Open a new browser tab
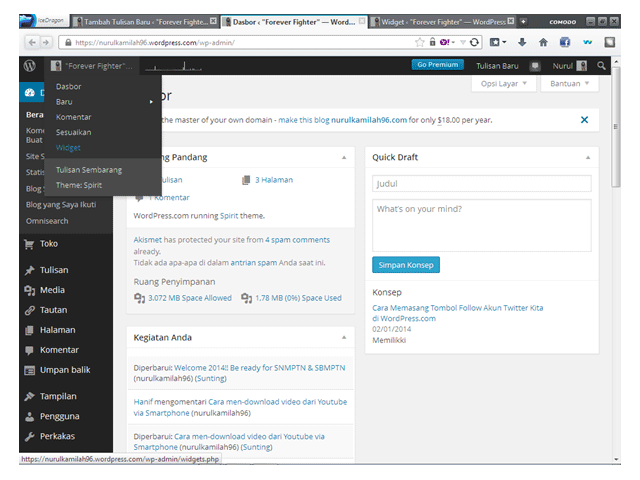This screenshot has height=480, width=640. 523,22
